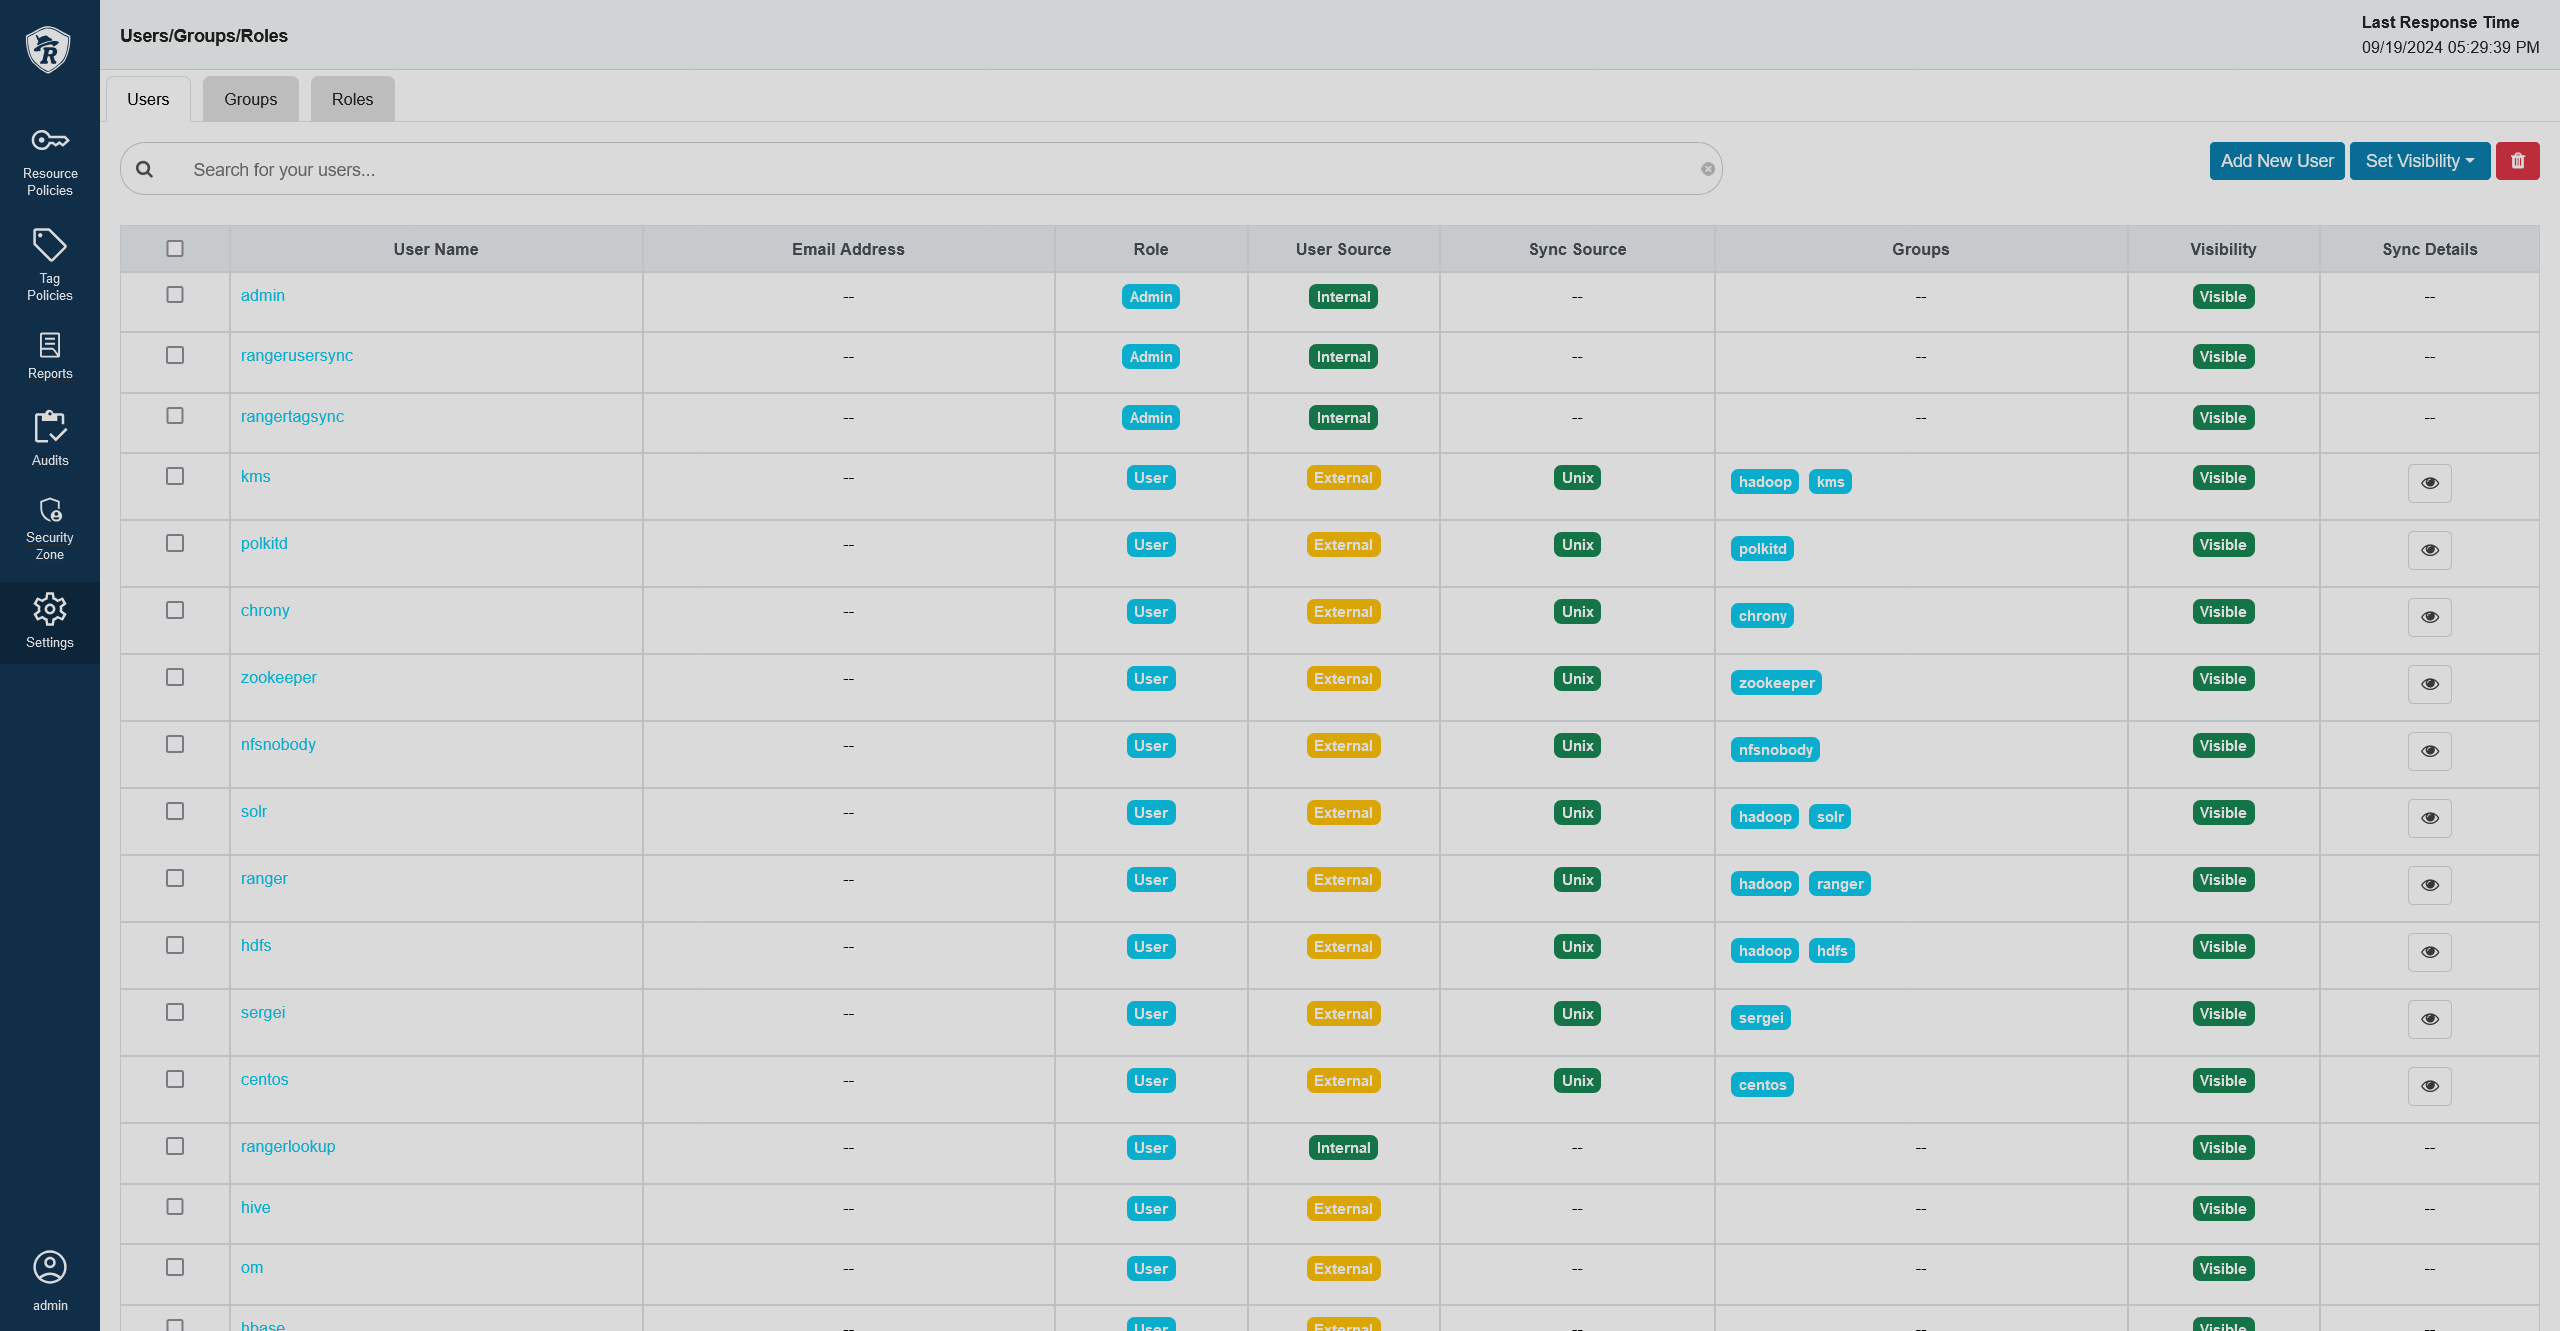Toggle visibility eye icon for ranger user
Screen dimensions: 2560x1331
[x=2430, y=884]
